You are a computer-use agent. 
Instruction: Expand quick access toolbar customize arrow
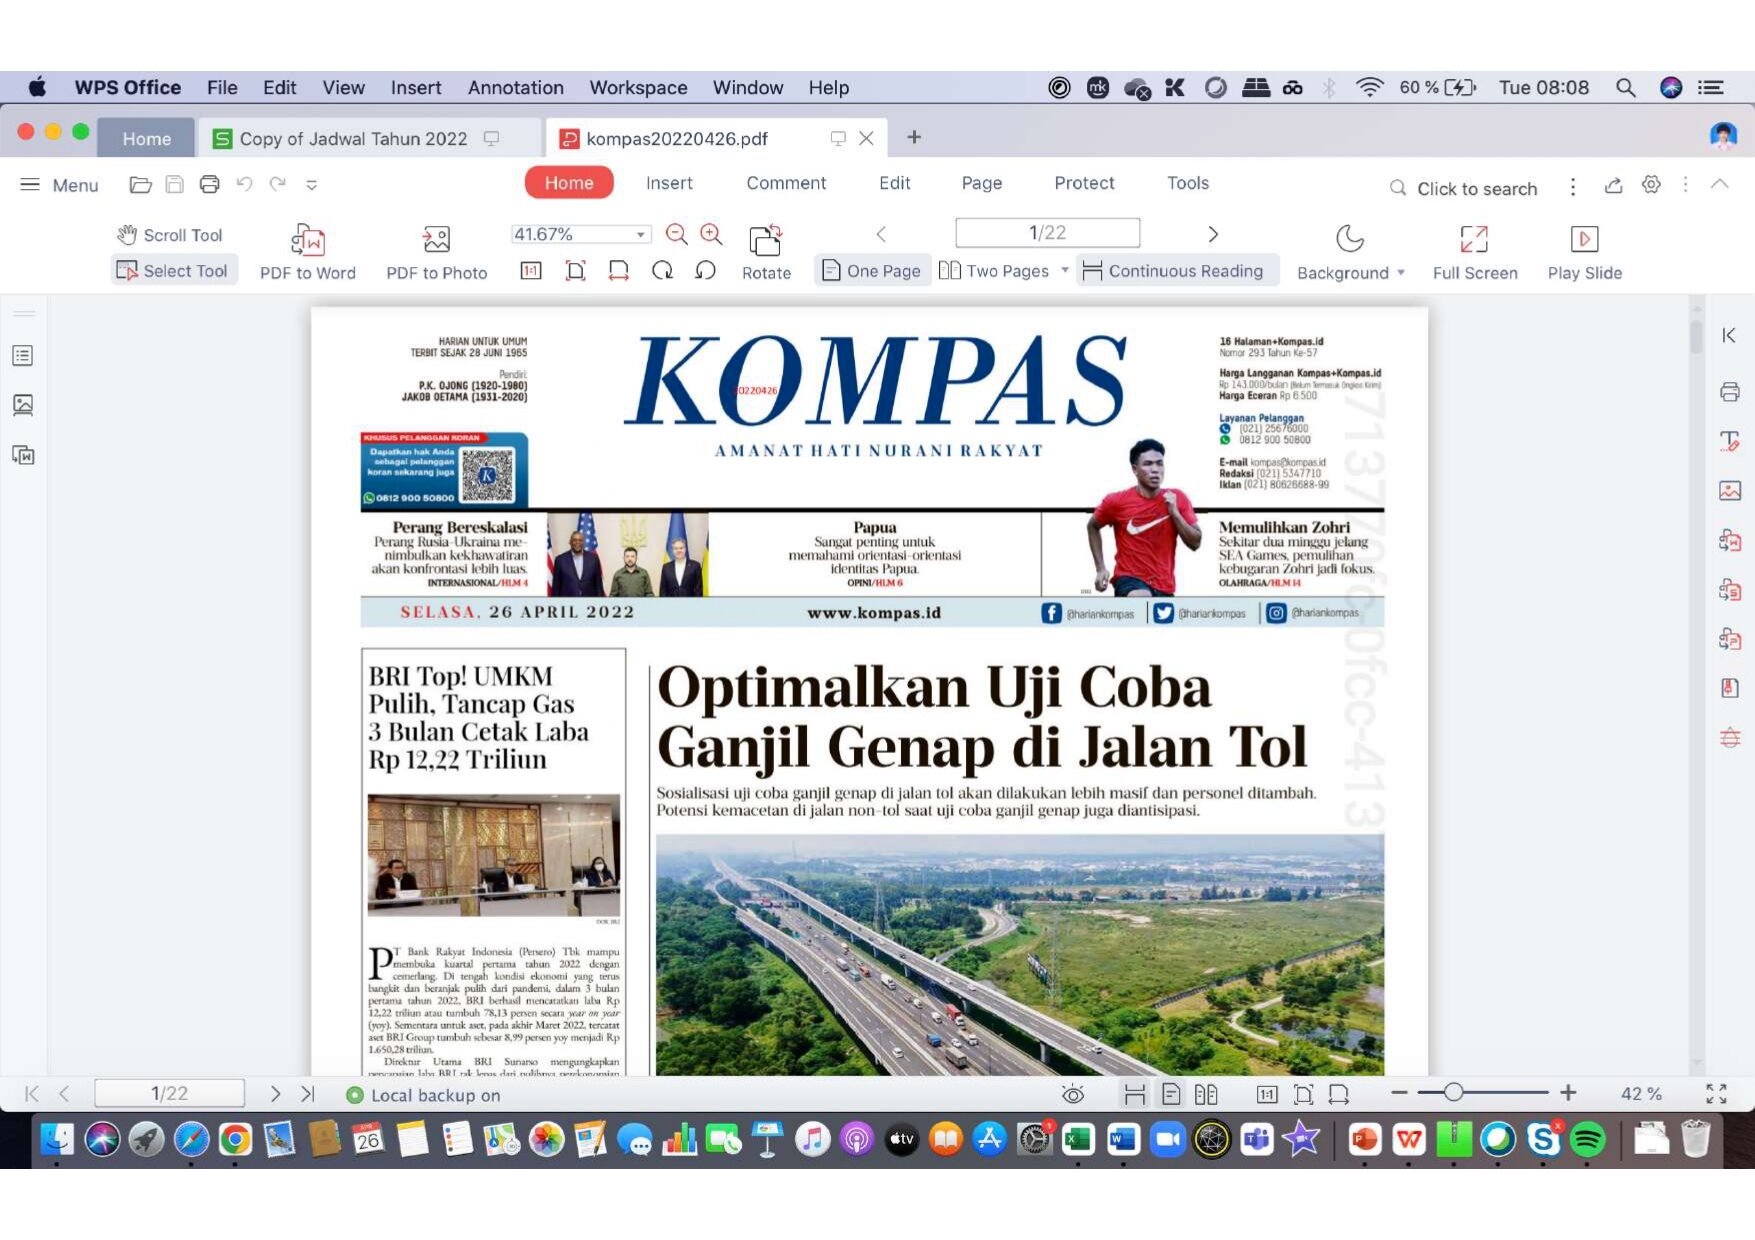pyautogui.click(x=312, y=185)
